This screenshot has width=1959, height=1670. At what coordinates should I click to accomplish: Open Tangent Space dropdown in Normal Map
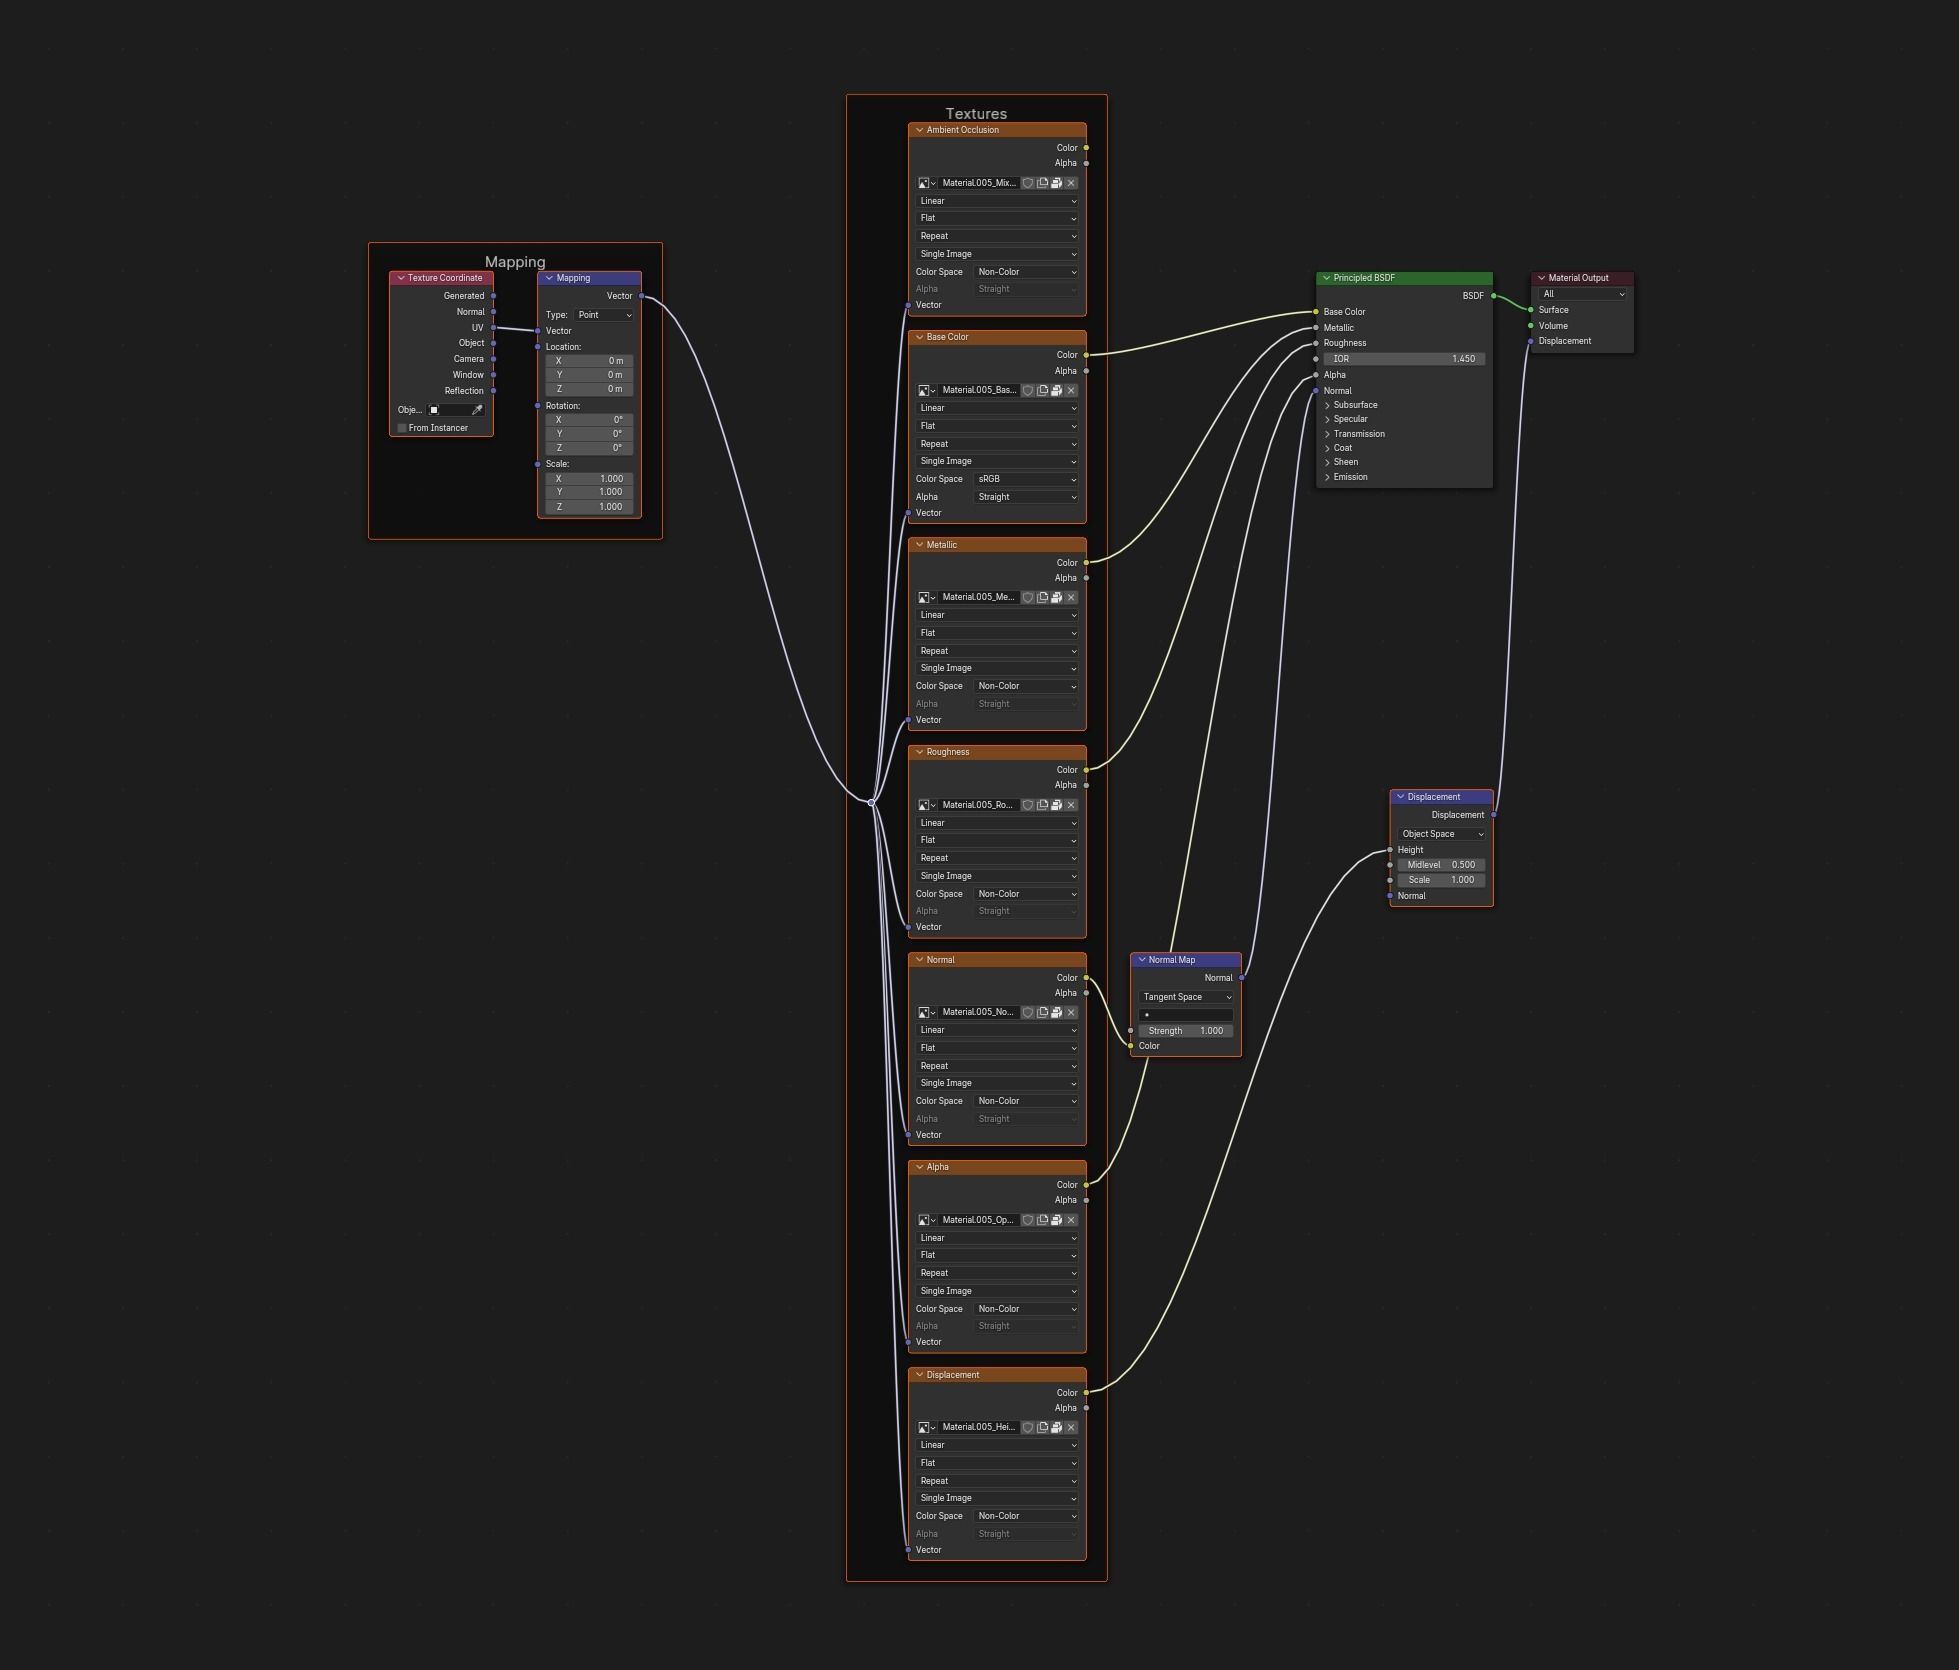point(1186,997)
